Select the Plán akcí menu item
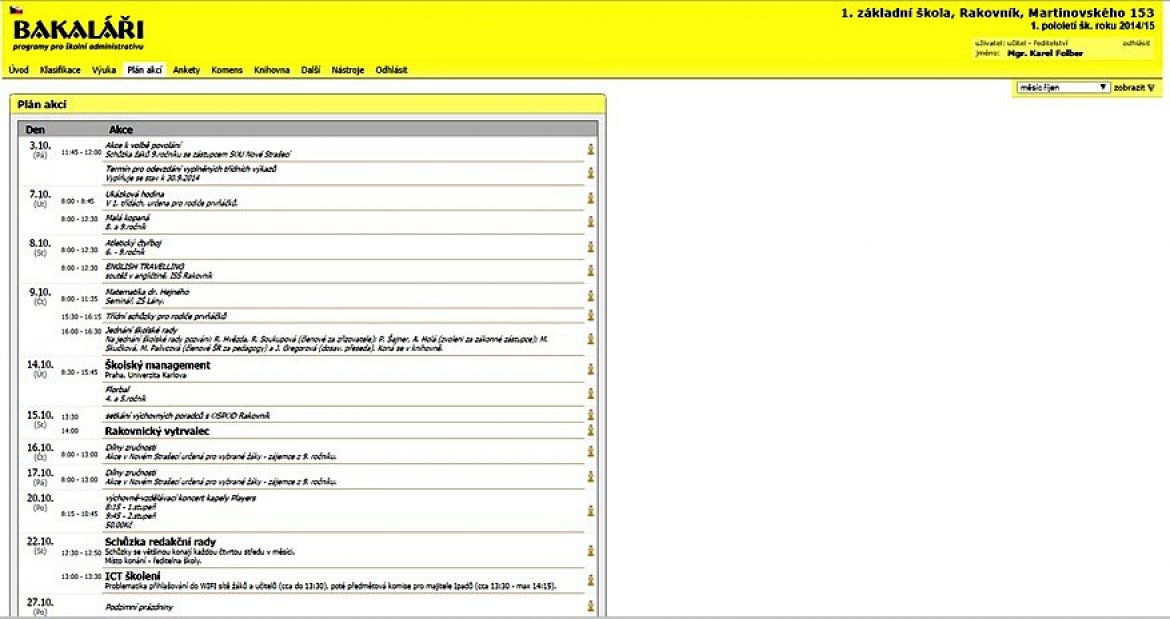Viewport: 1170px width, 619px height. [x=145, y=70]
